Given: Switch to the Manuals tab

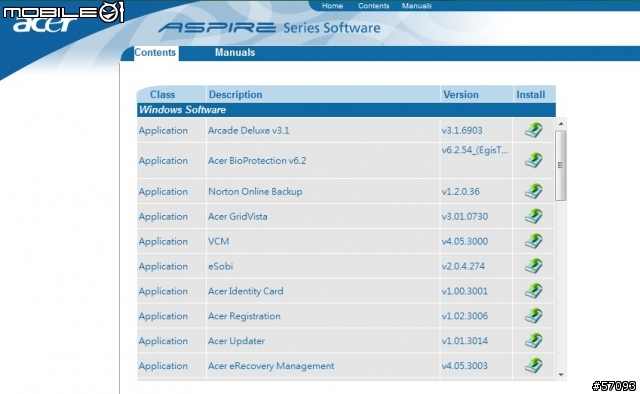Looking at the screenshot, I should 235,53.
